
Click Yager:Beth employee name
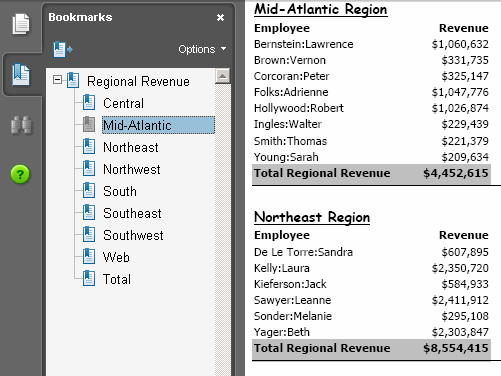pyautogui.click(x=282, y=332)
